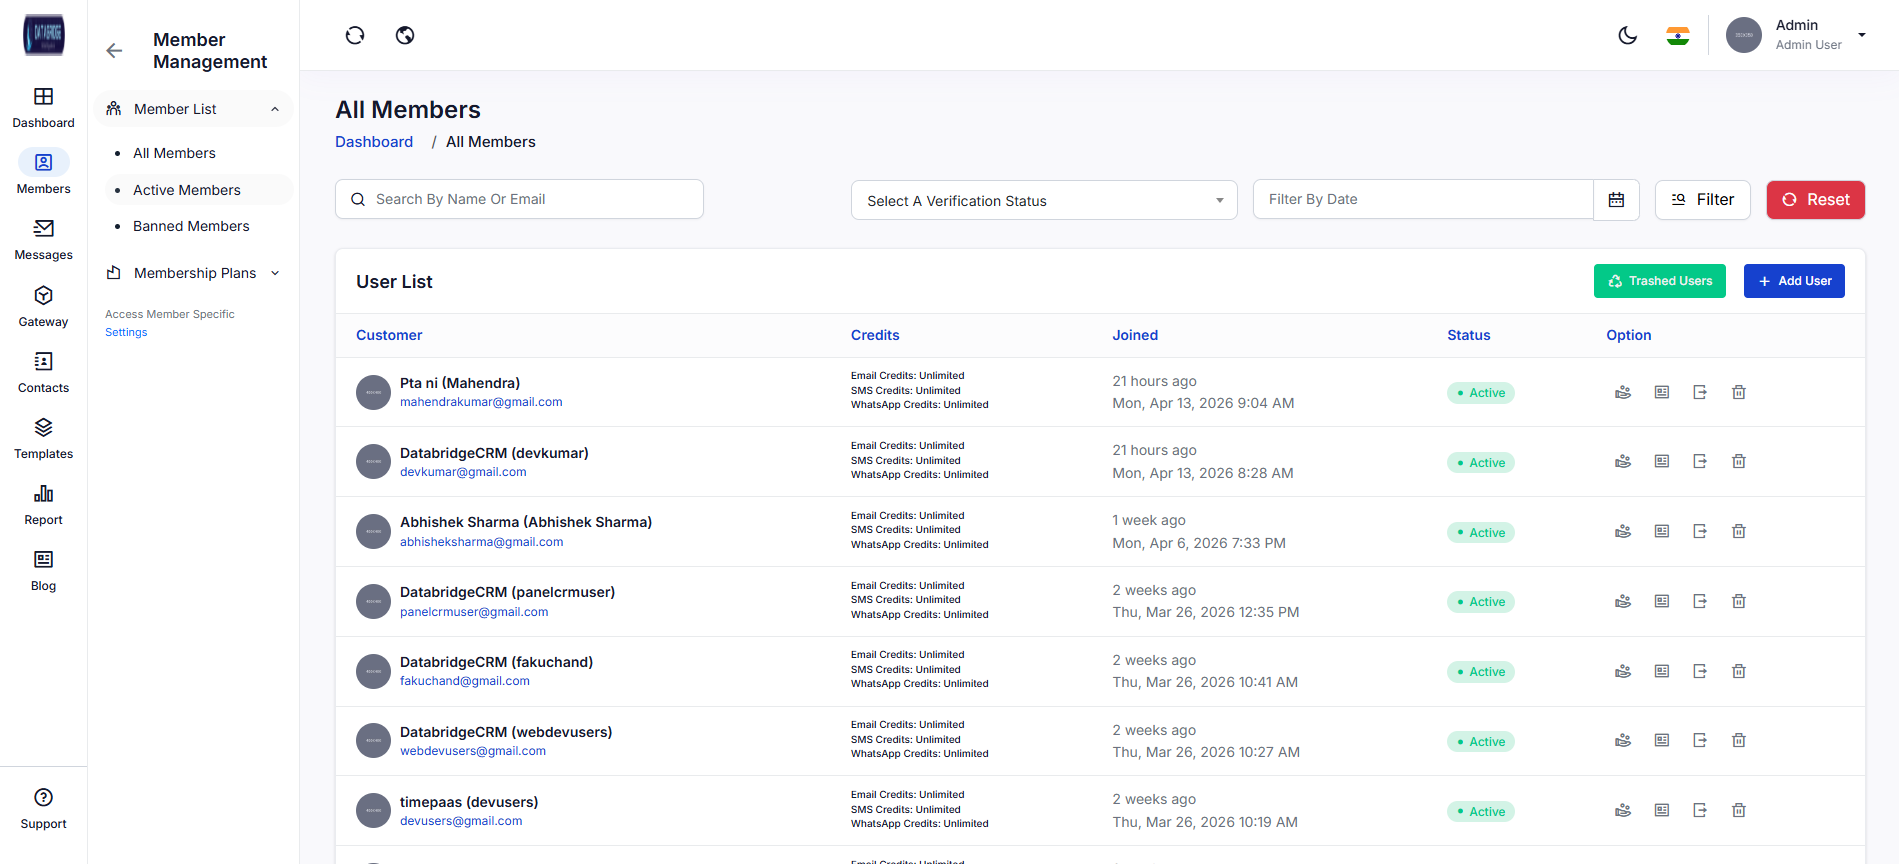
Task: Open the India flag language selector
Action: (1677, 36)
